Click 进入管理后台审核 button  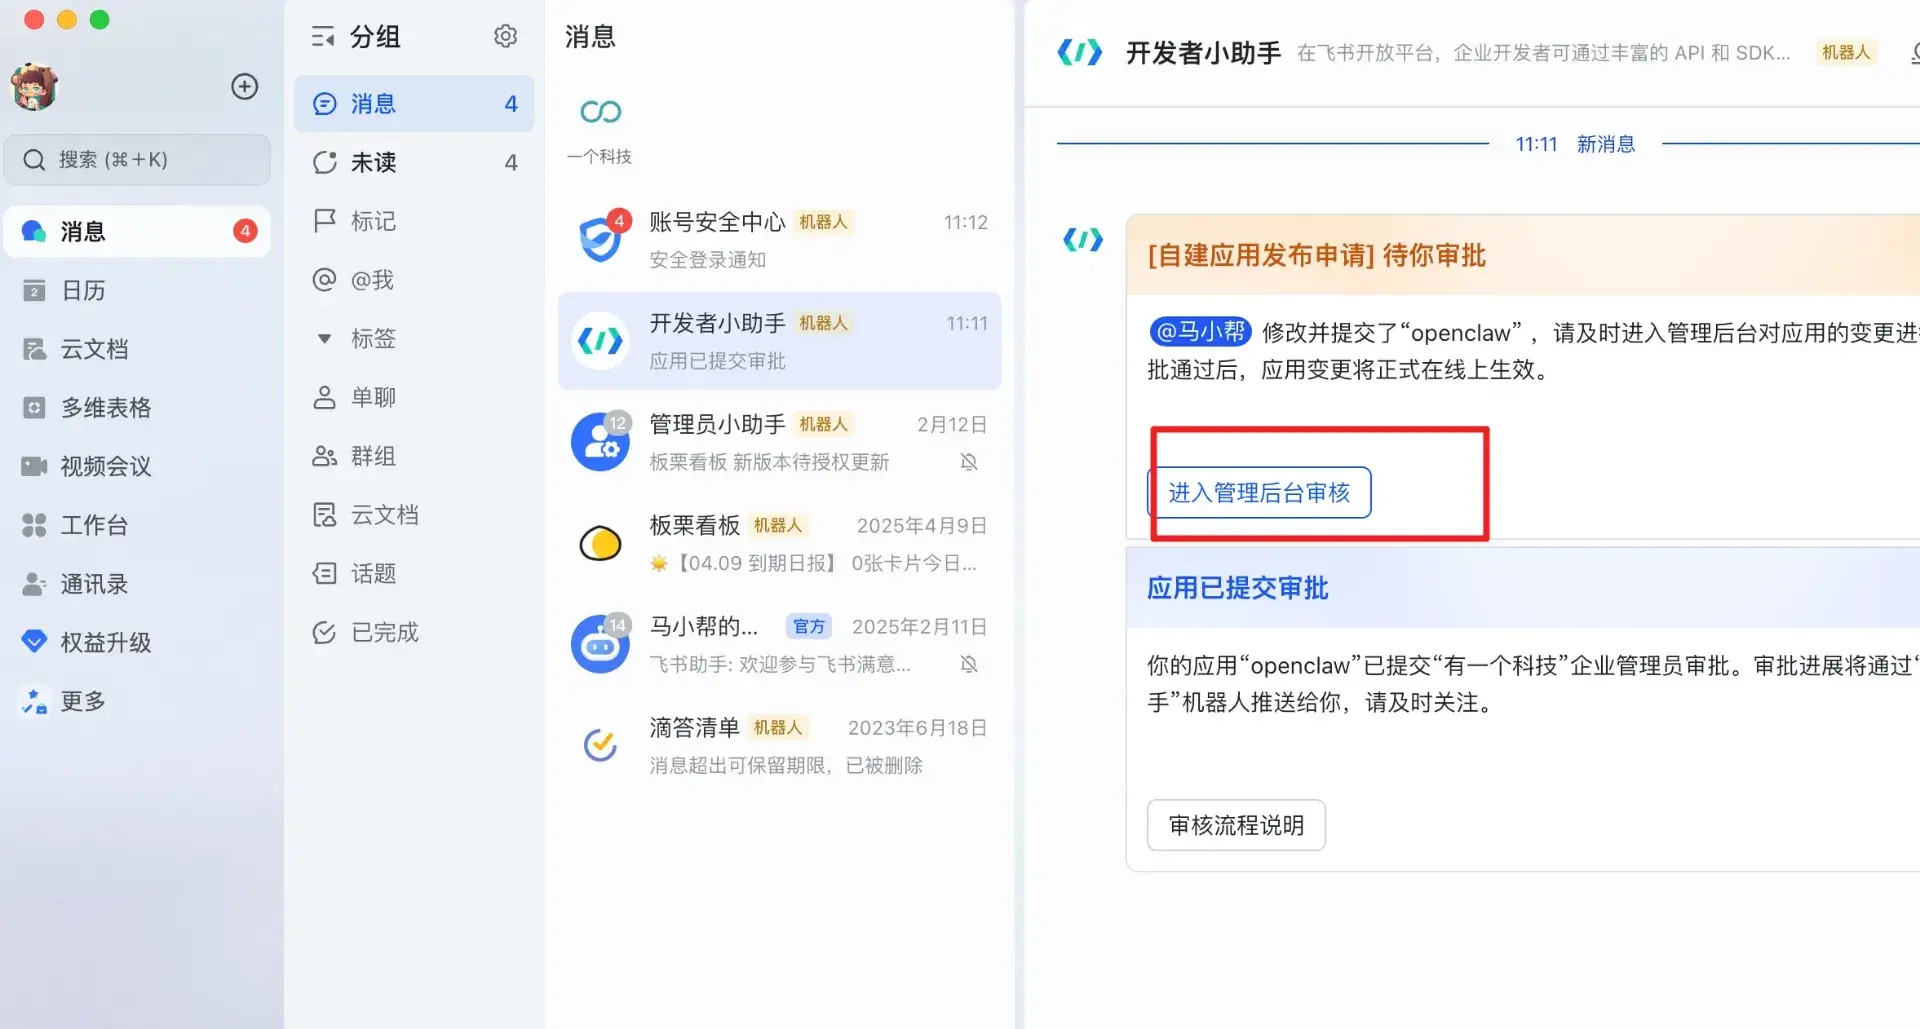[x=1258, y=493]
